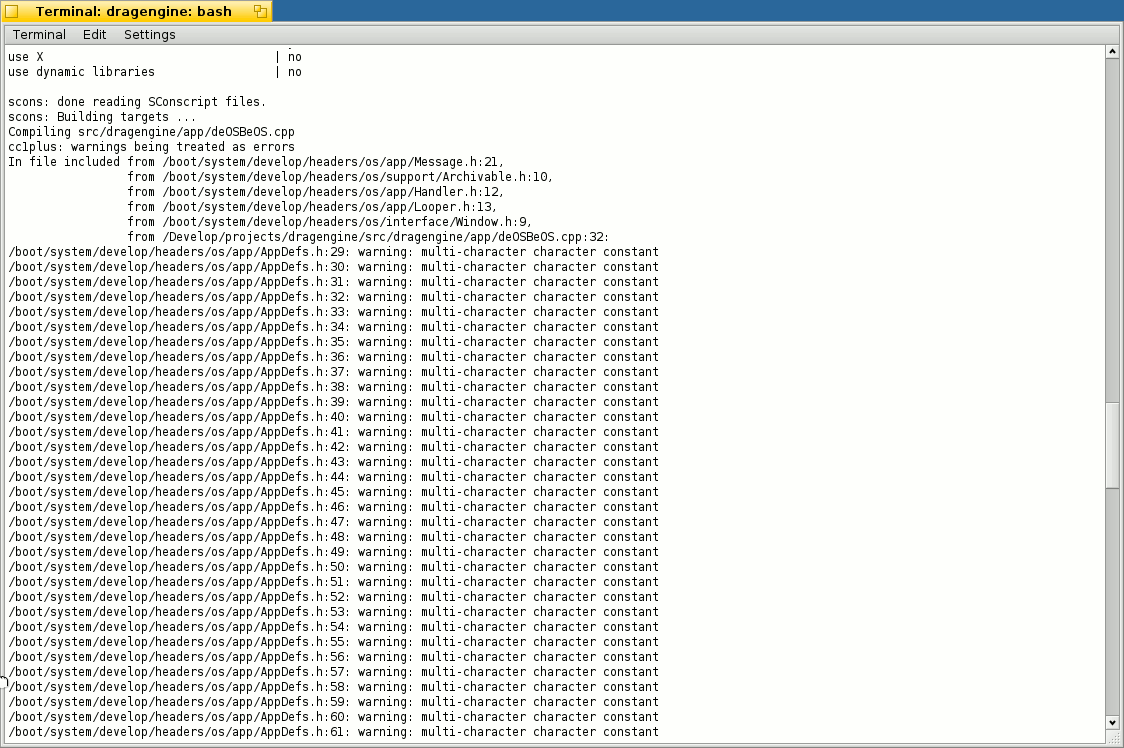Click the vertical scrollbar thumb
Viewport: 1124px width, 748px height.
[1112, 445]
